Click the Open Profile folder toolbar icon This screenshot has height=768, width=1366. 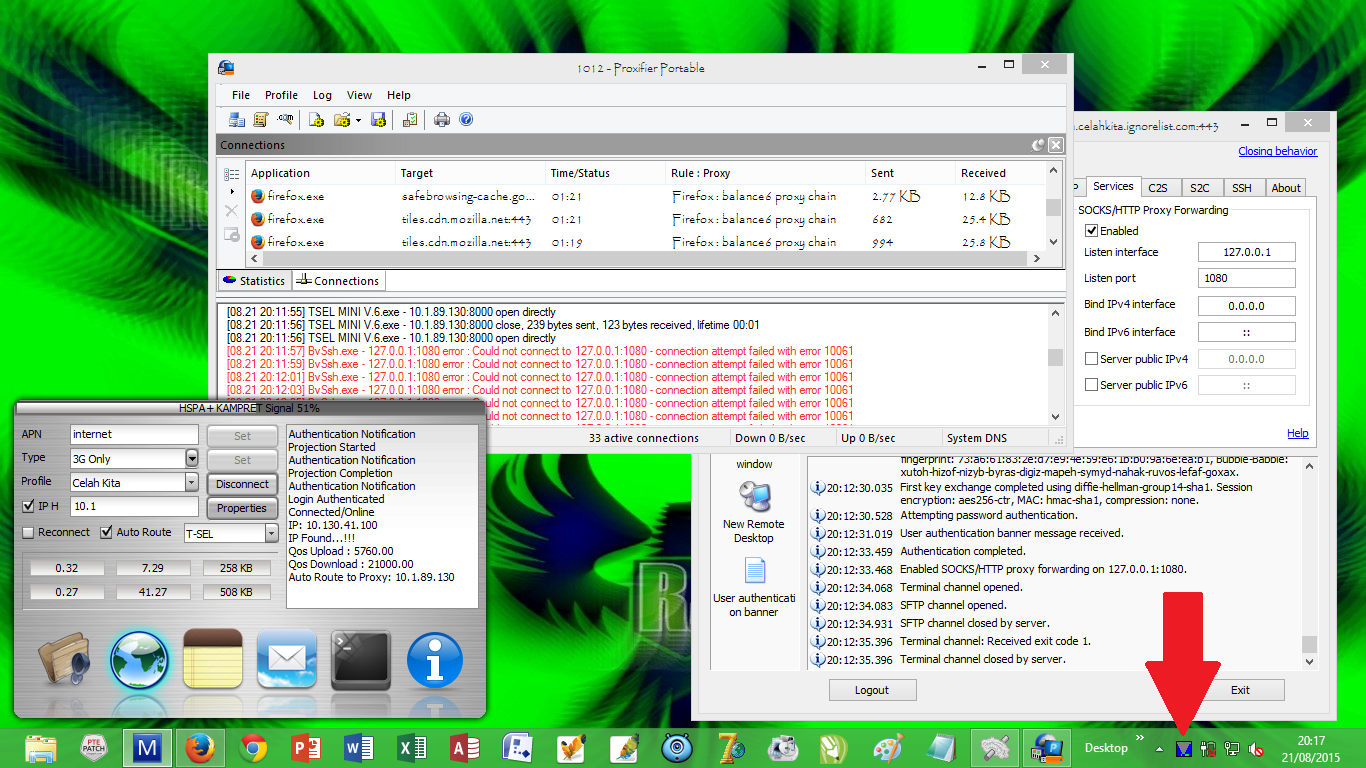[342, 120]
